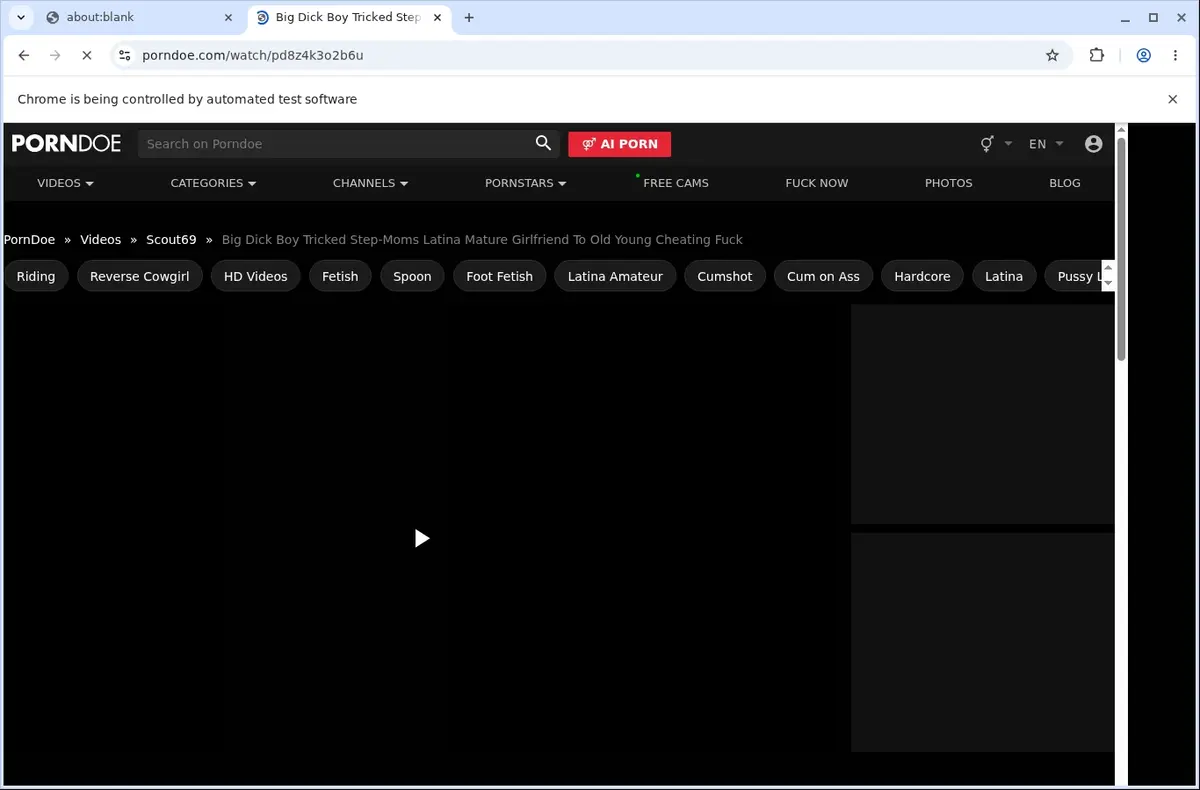Screen dimensions: 1200x790
Task: Open the BLOG menu item
Action: pyautogui.click(x=1064, y=183)
